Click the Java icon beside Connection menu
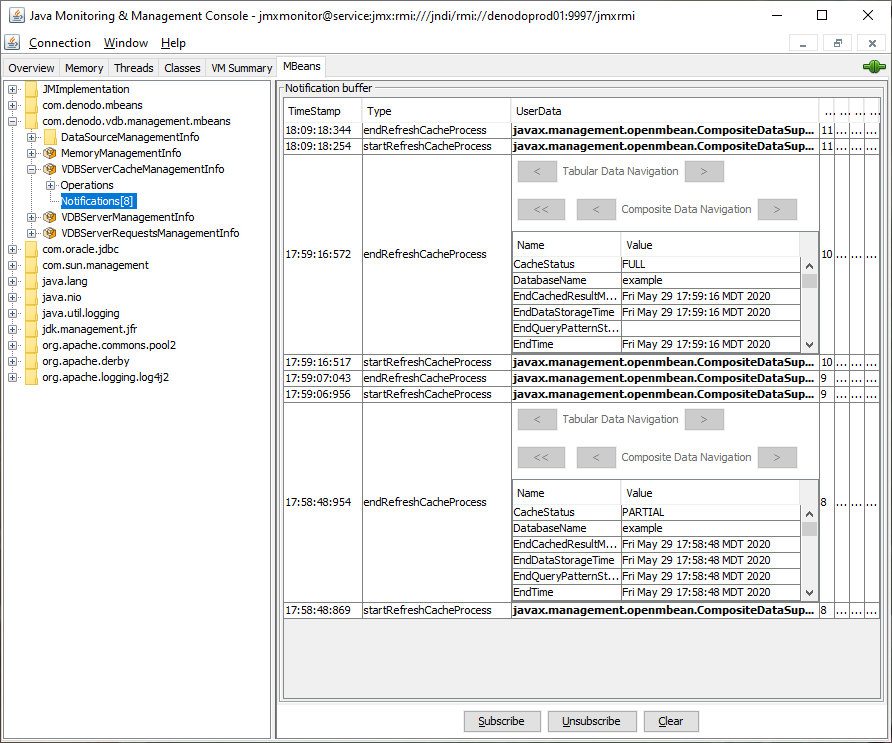892x743 pixels. [x=12, y=42]
